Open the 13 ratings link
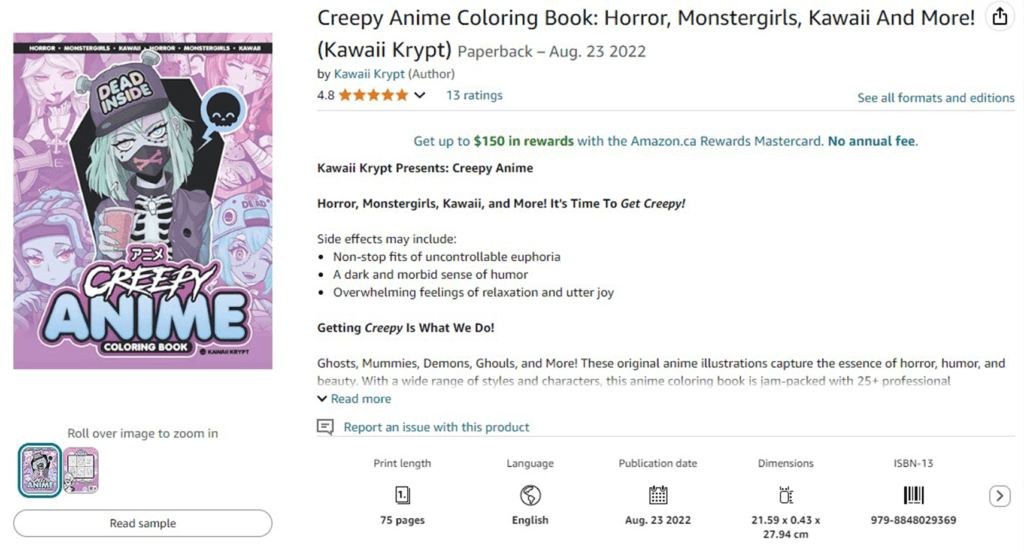The image size is (1024, 553). pyautogui.click(x=474, y=96)
